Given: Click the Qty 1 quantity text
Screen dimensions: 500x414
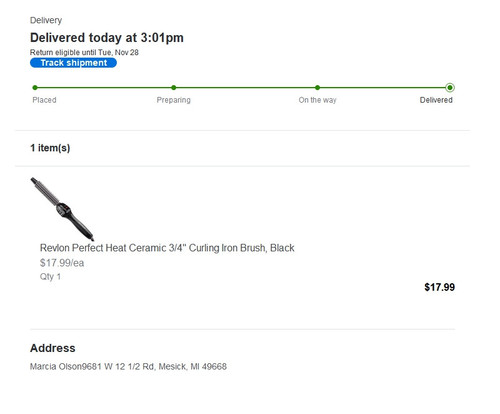Looking at the screenshot, I should coord(50,277).
